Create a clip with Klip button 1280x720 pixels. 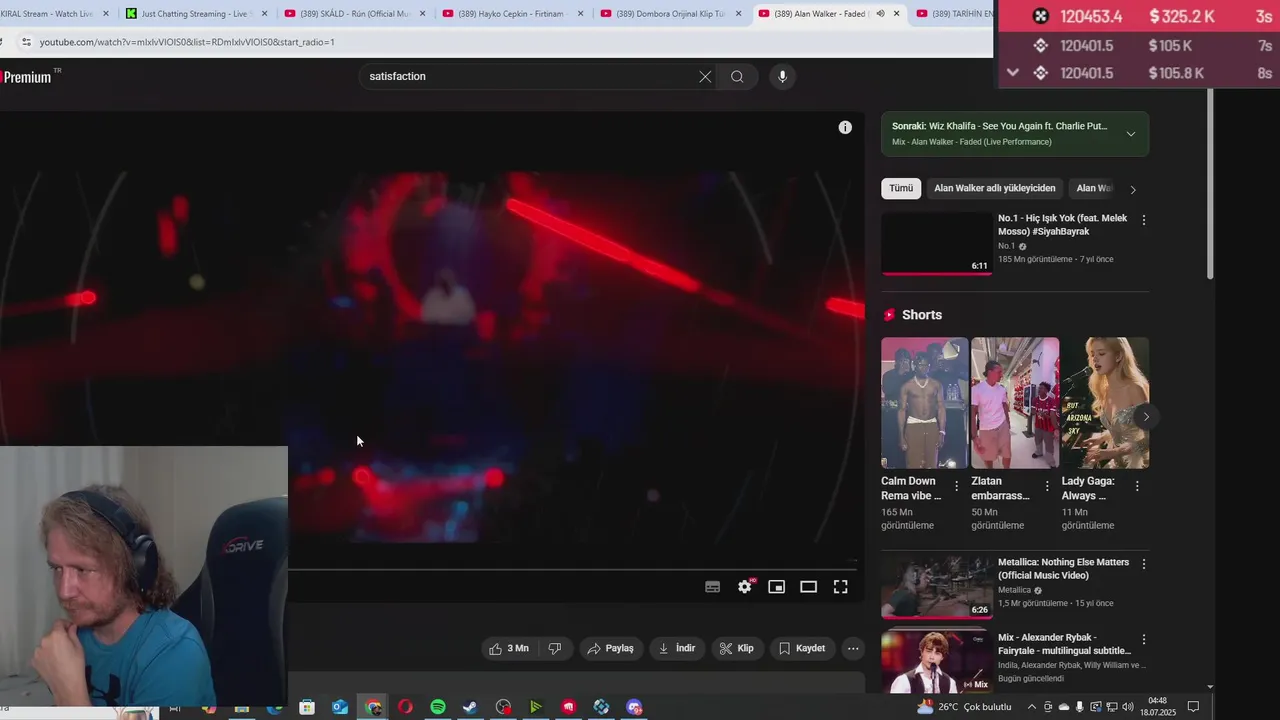737,648
